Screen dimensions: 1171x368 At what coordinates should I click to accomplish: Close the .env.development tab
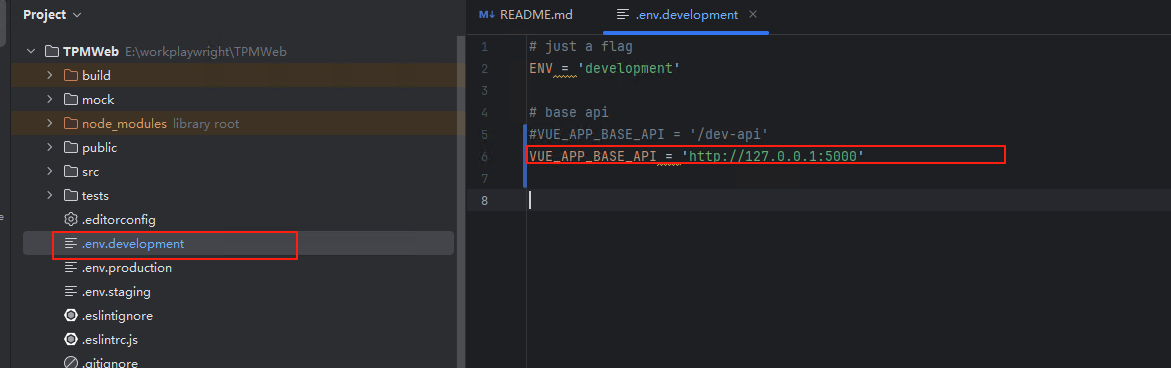point(753,14)
